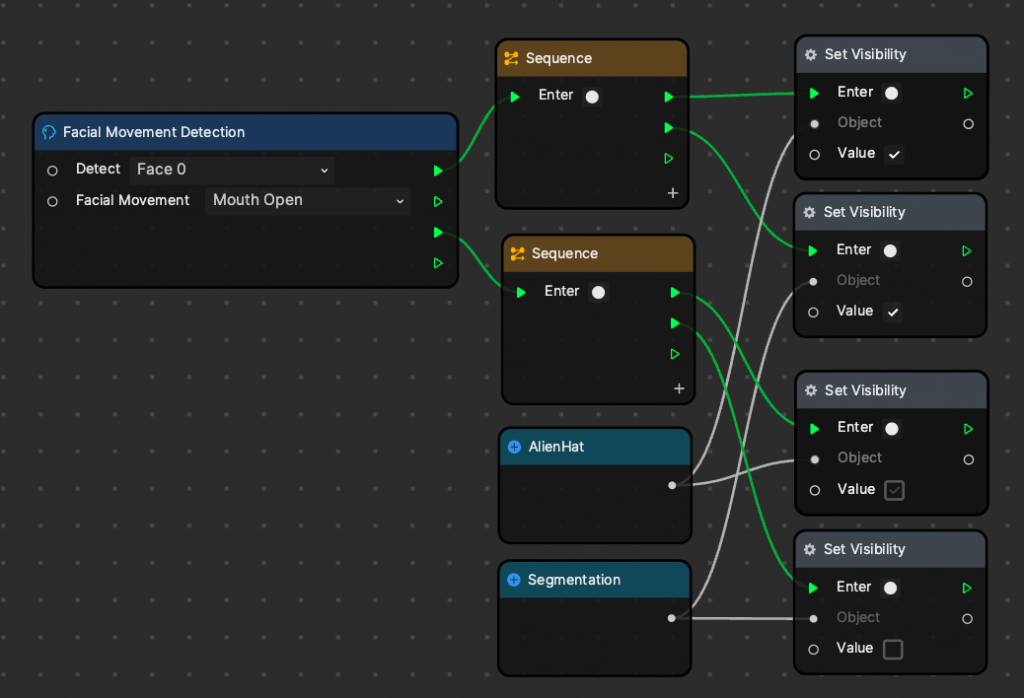This screenshot has width=1024, height=698.
Task: Click the Enter output arrow on bottom Set Visibility
Action: tap(967, 588)
